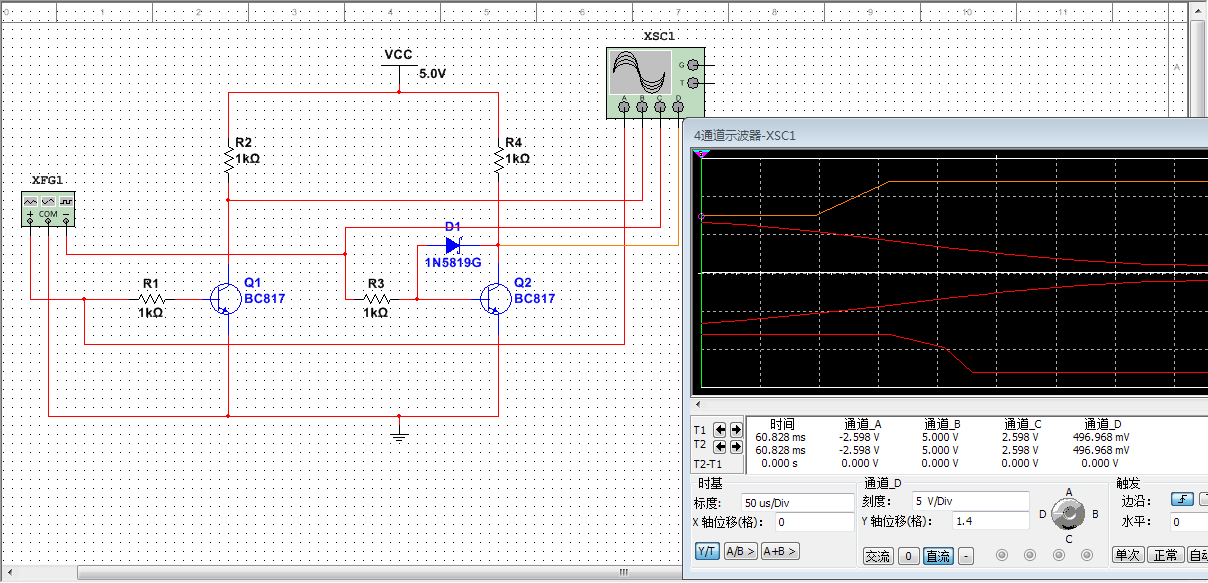Set trigger mode to 单次 (single)
The width and height of the screenshot is (1208, 583).
pyautogui.click(x=1127, y=555)
